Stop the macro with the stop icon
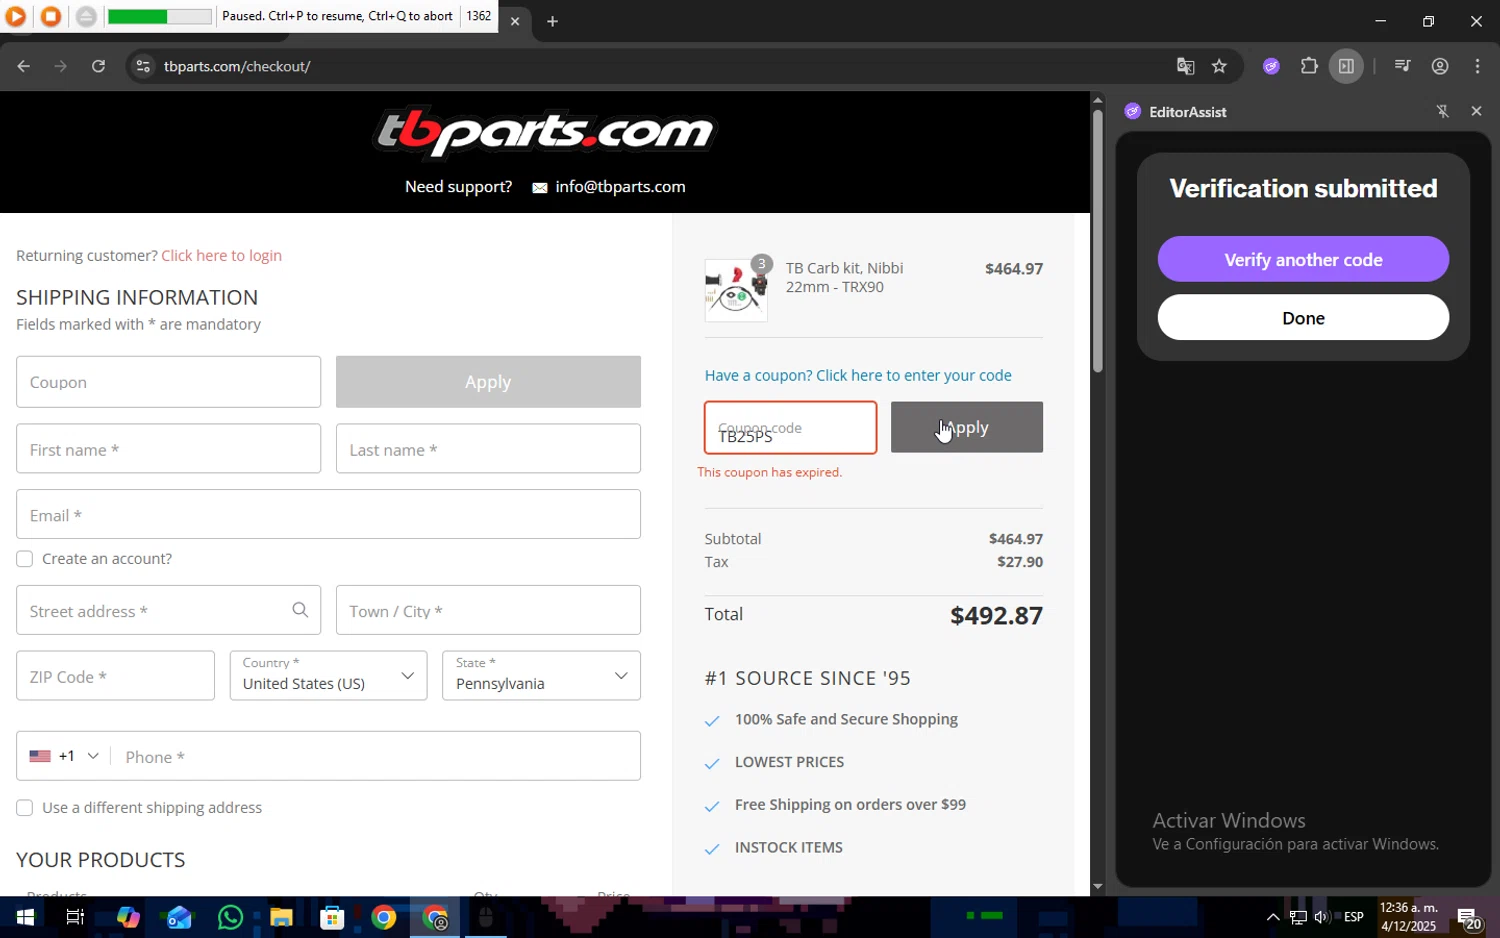Image resolution: width=1500 pixels, height=938 pixels. 51,16
